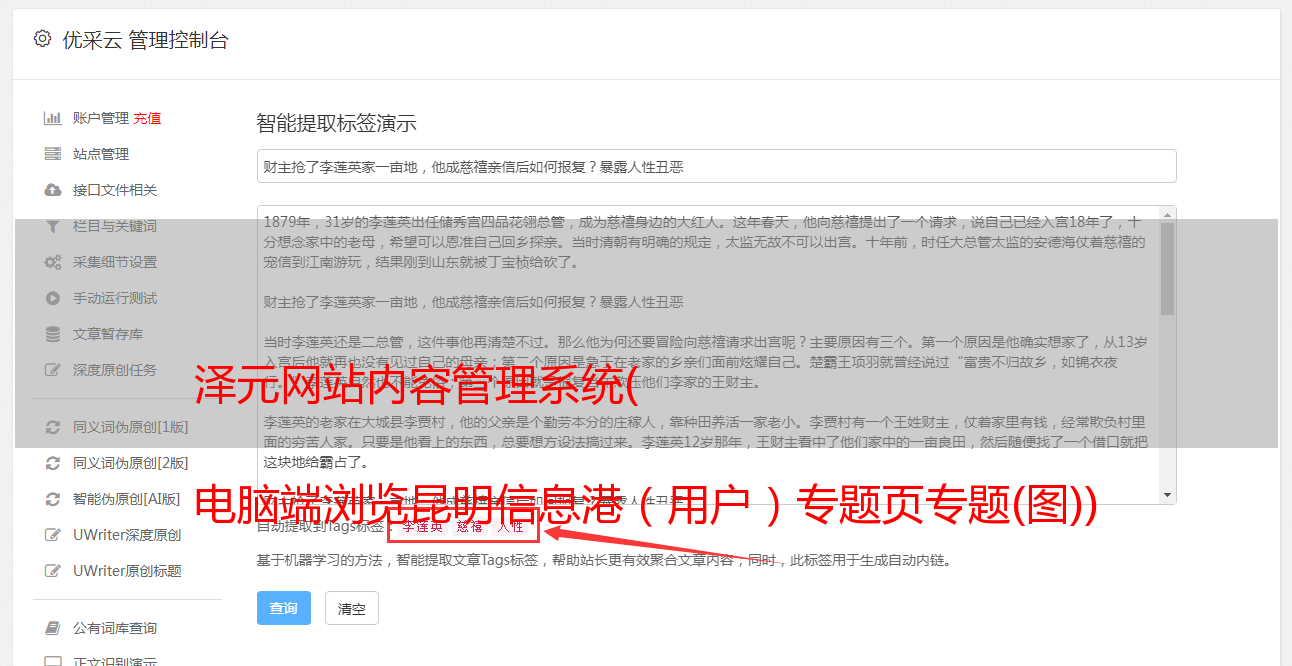Click the play icon for 手动运行测试
This screenshot has width=1292, height=666.
[x=53, y=298]
